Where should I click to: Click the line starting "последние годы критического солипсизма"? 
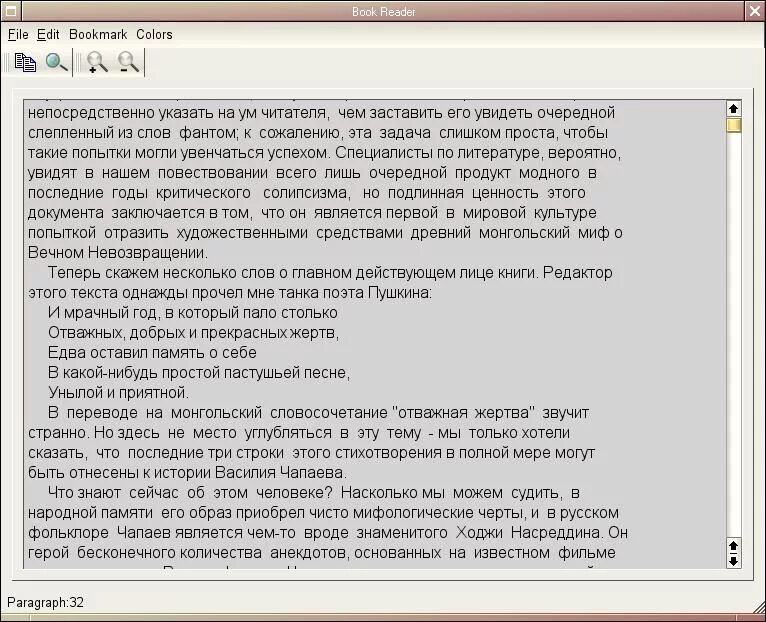306,193
